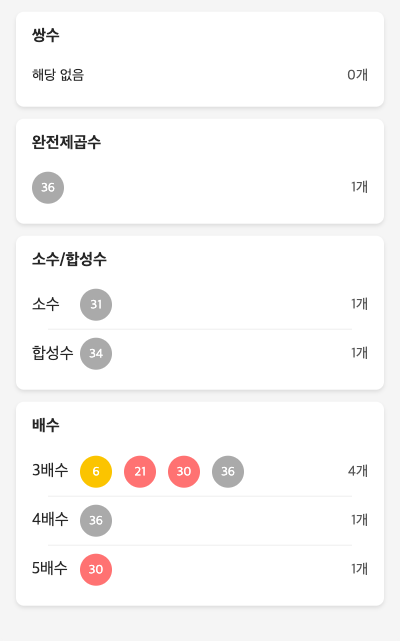Tap the yellow 6 ball in 3배수 row
Image resolution: width=400 pixels, height=641 pixels.
pos(96,472)
